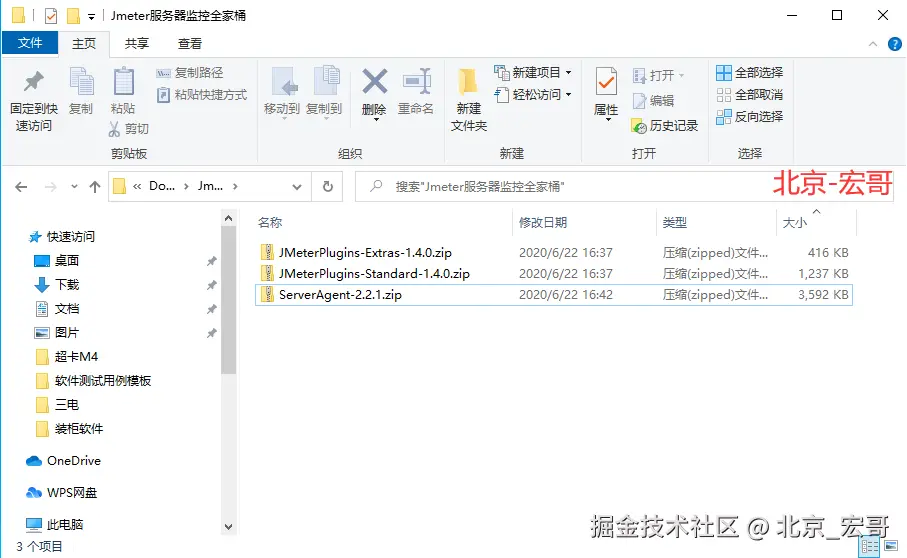Click the Help question mark icon

(x=894, y=44)
